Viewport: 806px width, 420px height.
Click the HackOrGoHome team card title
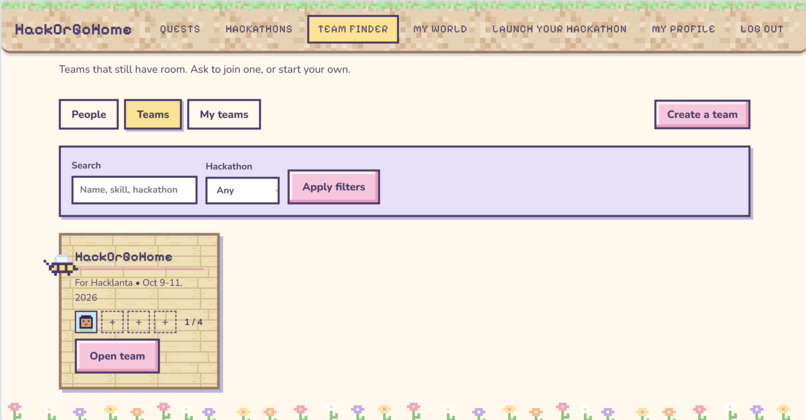[123, 257]
